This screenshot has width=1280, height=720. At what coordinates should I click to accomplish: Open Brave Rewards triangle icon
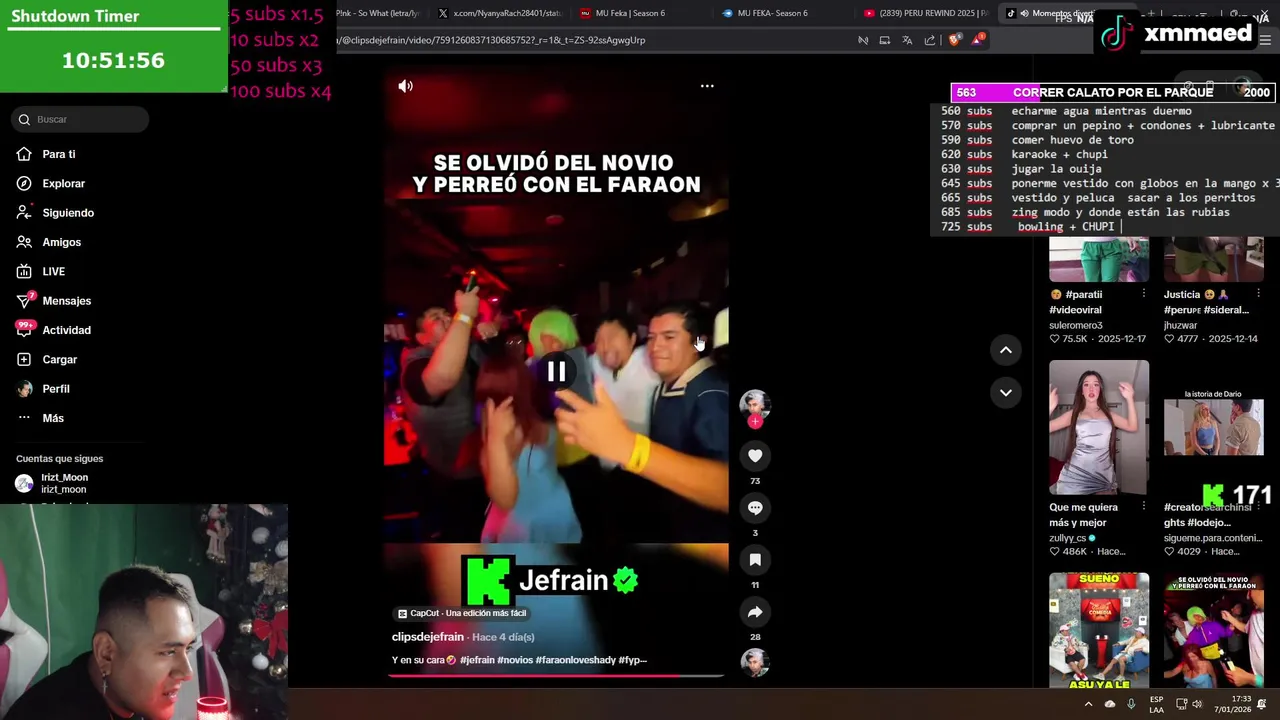[978, 39]
